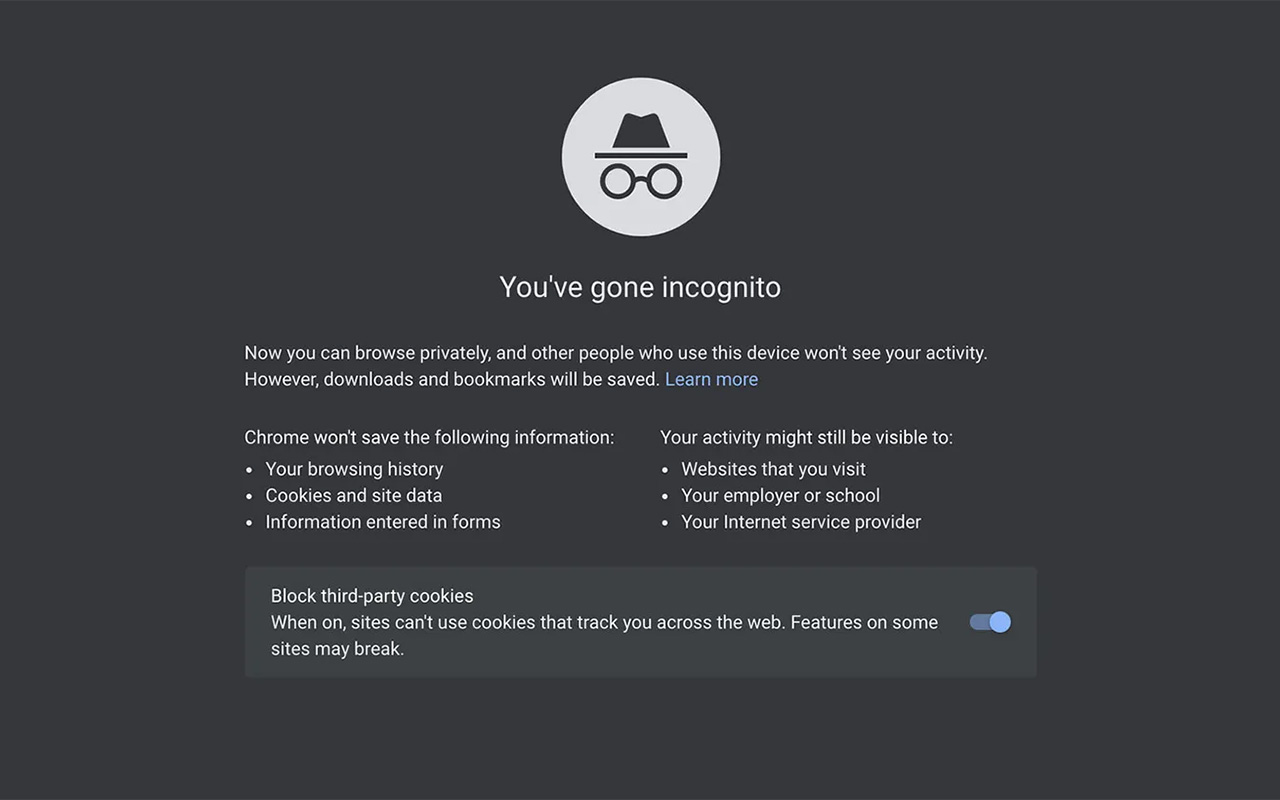
Task: Click Your Internet service provider bullet
Action: [x=801, y=521]
